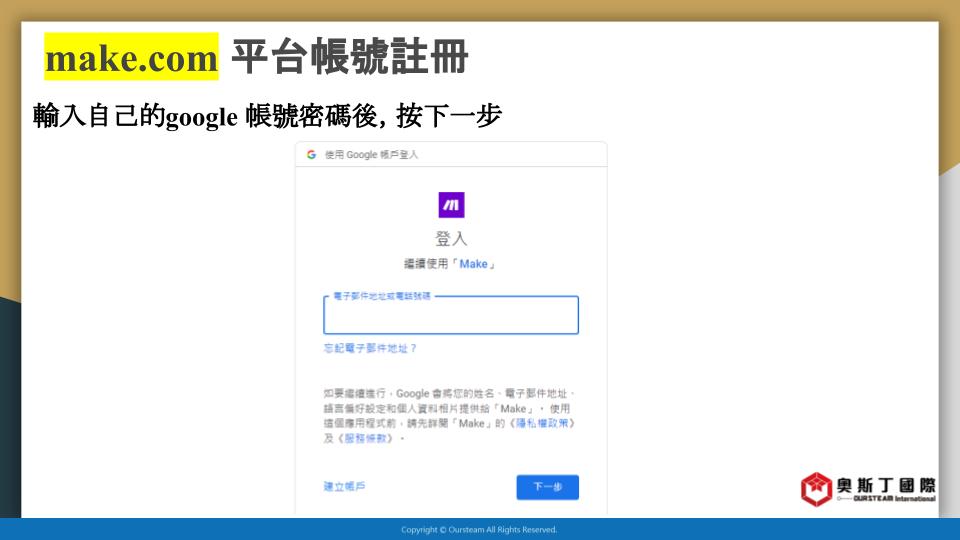Click the highlighted make.com title text
Image resolution: width=960 pixels, height=540 pixels.
(x=131, y=57)
